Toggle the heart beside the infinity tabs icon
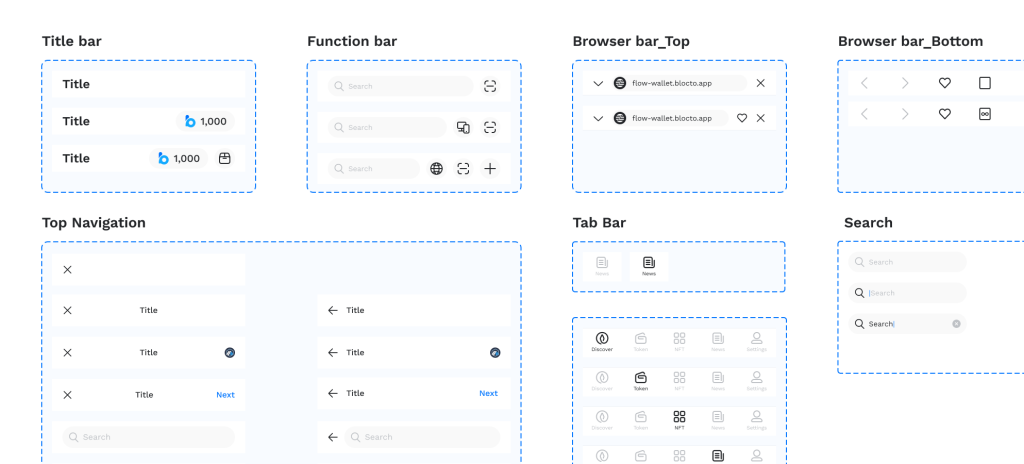 click(944, 115)
